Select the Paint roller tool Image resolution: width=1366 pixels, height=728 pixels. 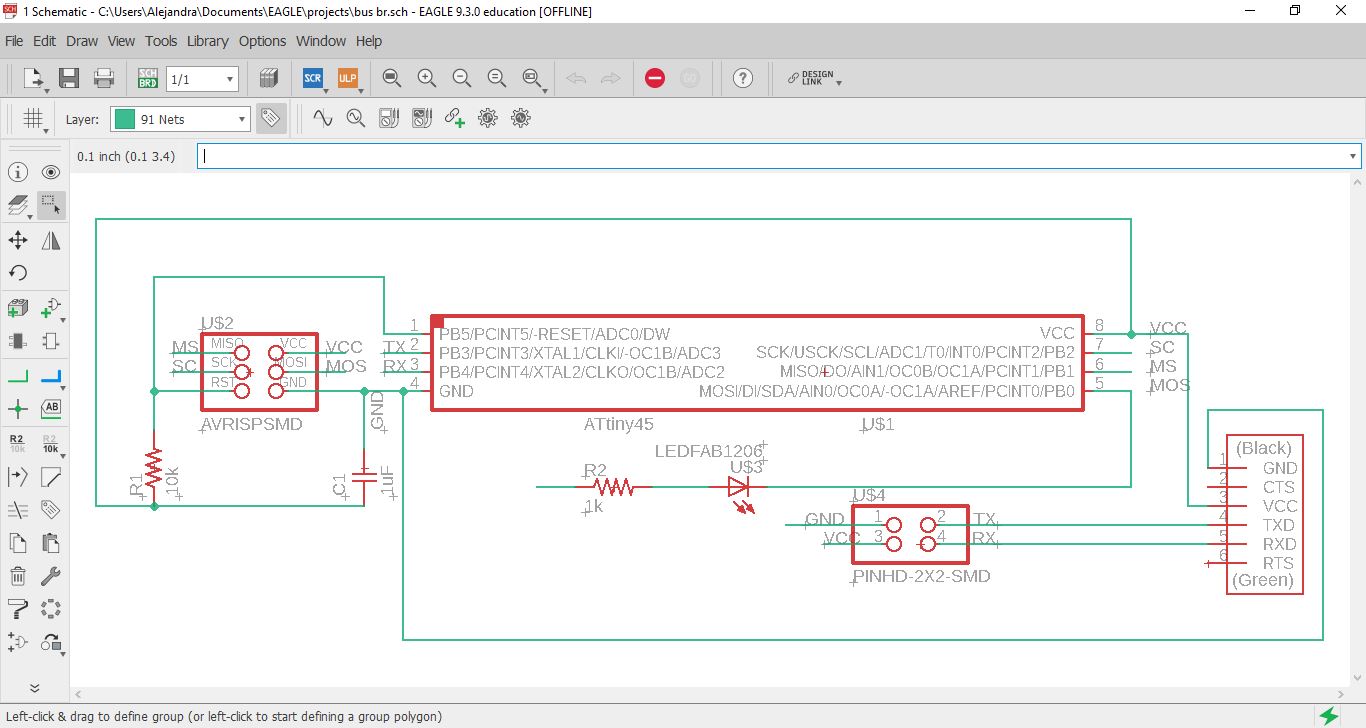click(x=18, y=608)
